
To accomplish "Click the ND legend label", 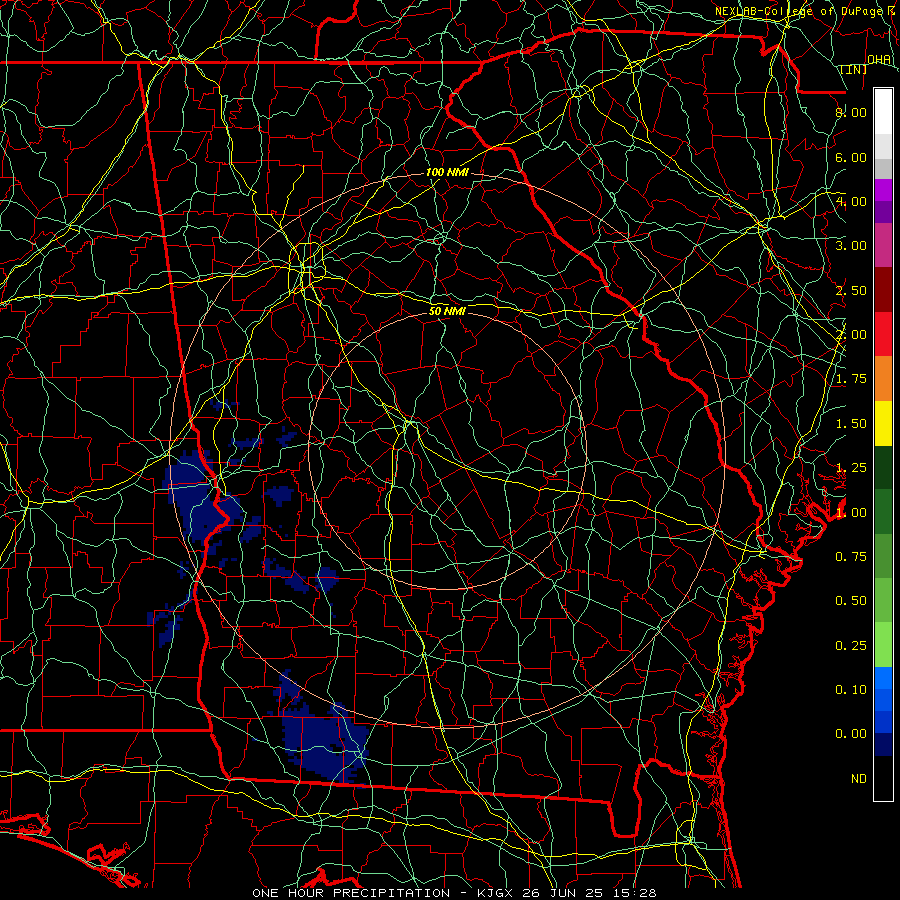I will (x=859, y=779).
